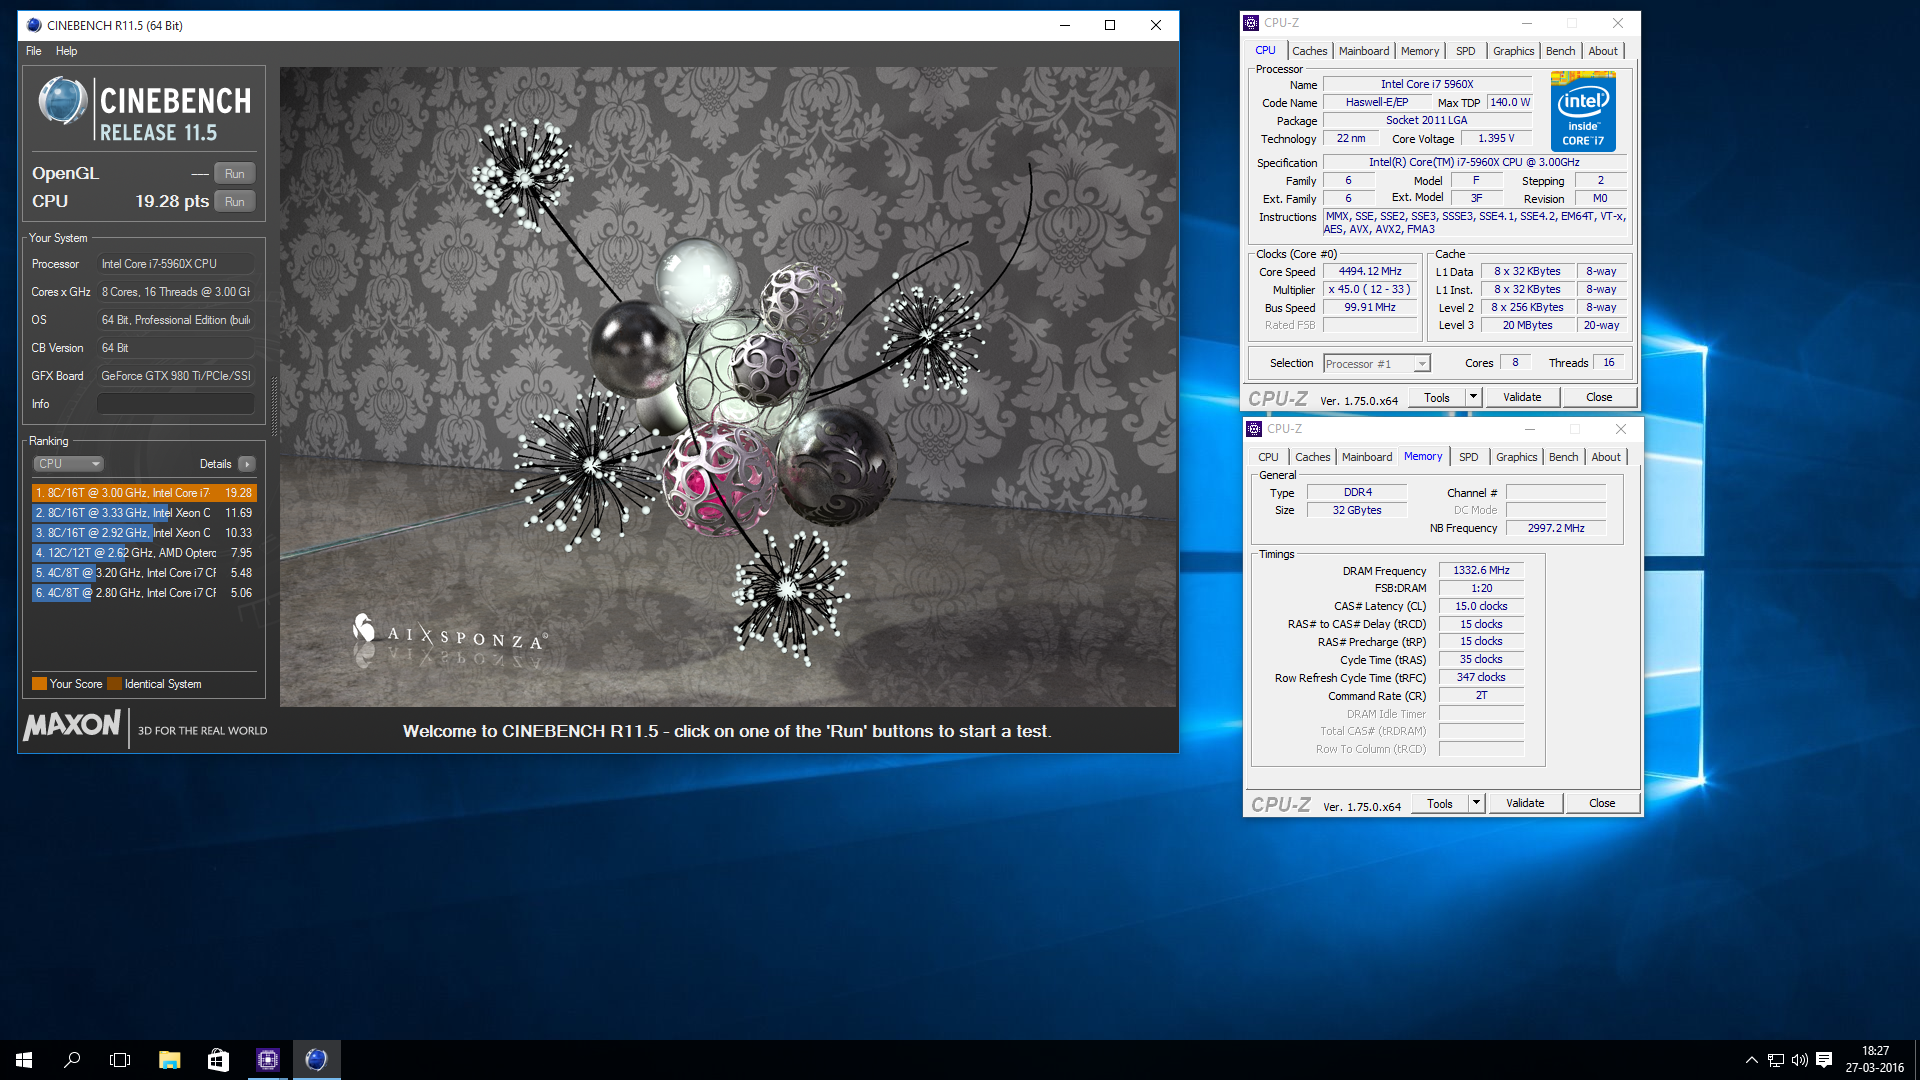Screen dimensions: 1920x1080
Task: Click the Identical System legend swatch
Action: coord(114,684)
